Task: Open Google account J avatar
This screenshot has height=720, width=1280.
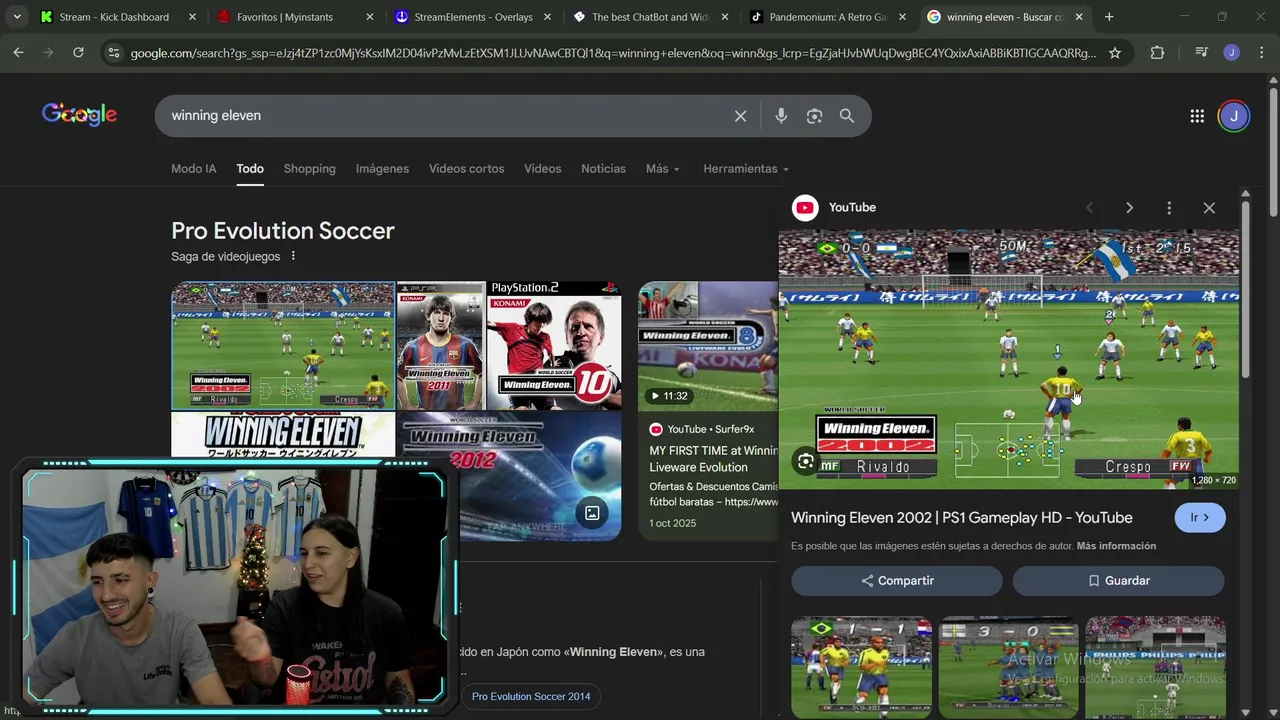Action: [x=1234, y=116]
